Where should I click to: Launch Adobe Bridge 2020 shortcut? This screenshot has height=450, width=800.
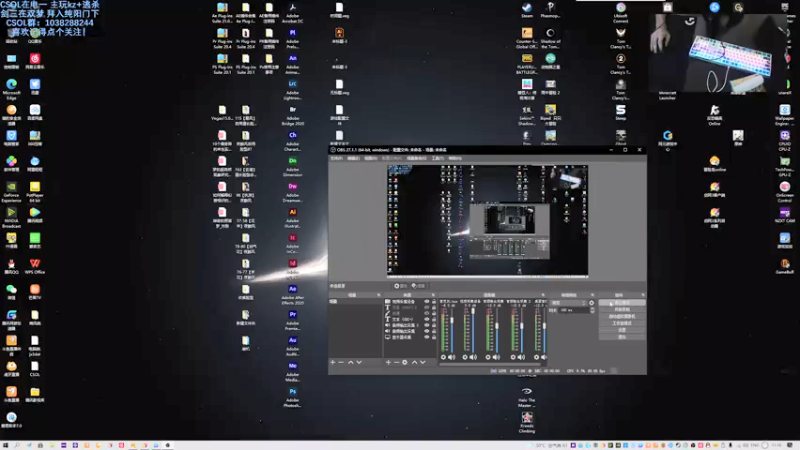tap(292, 110)
